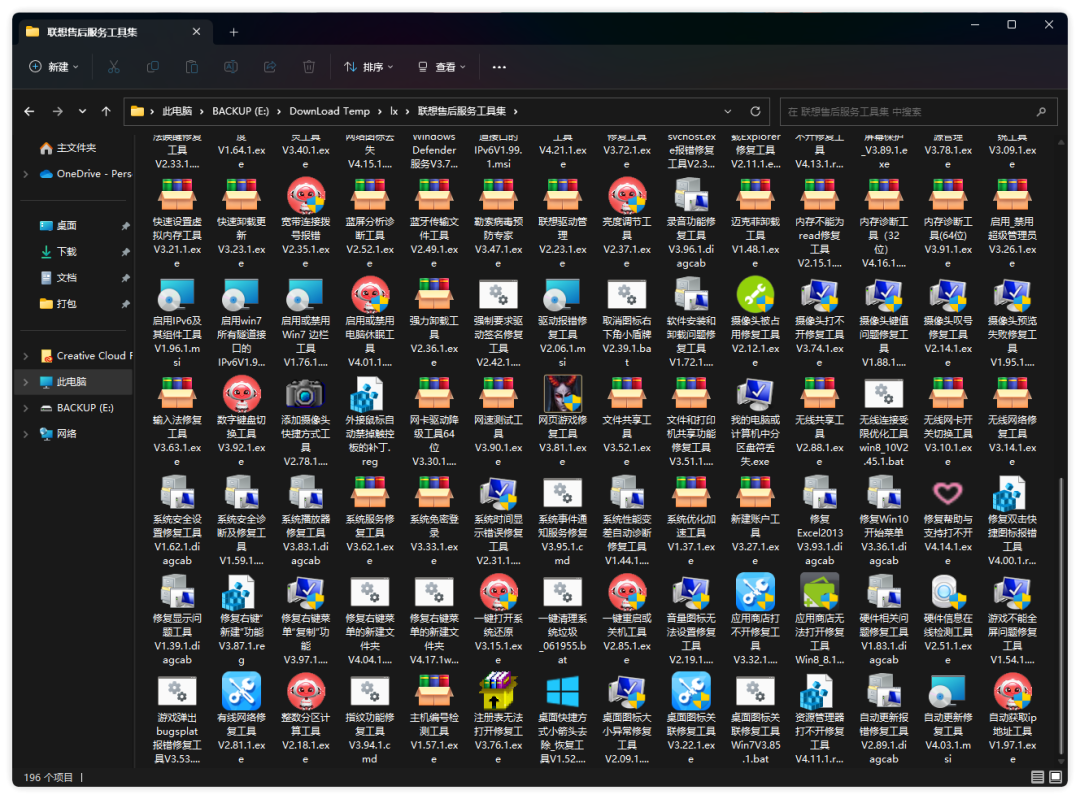The image size is (1080, 799).
Task: Select 亮度调节工具 V2.37.1.exe file
Action: click(x=627, y=223)
